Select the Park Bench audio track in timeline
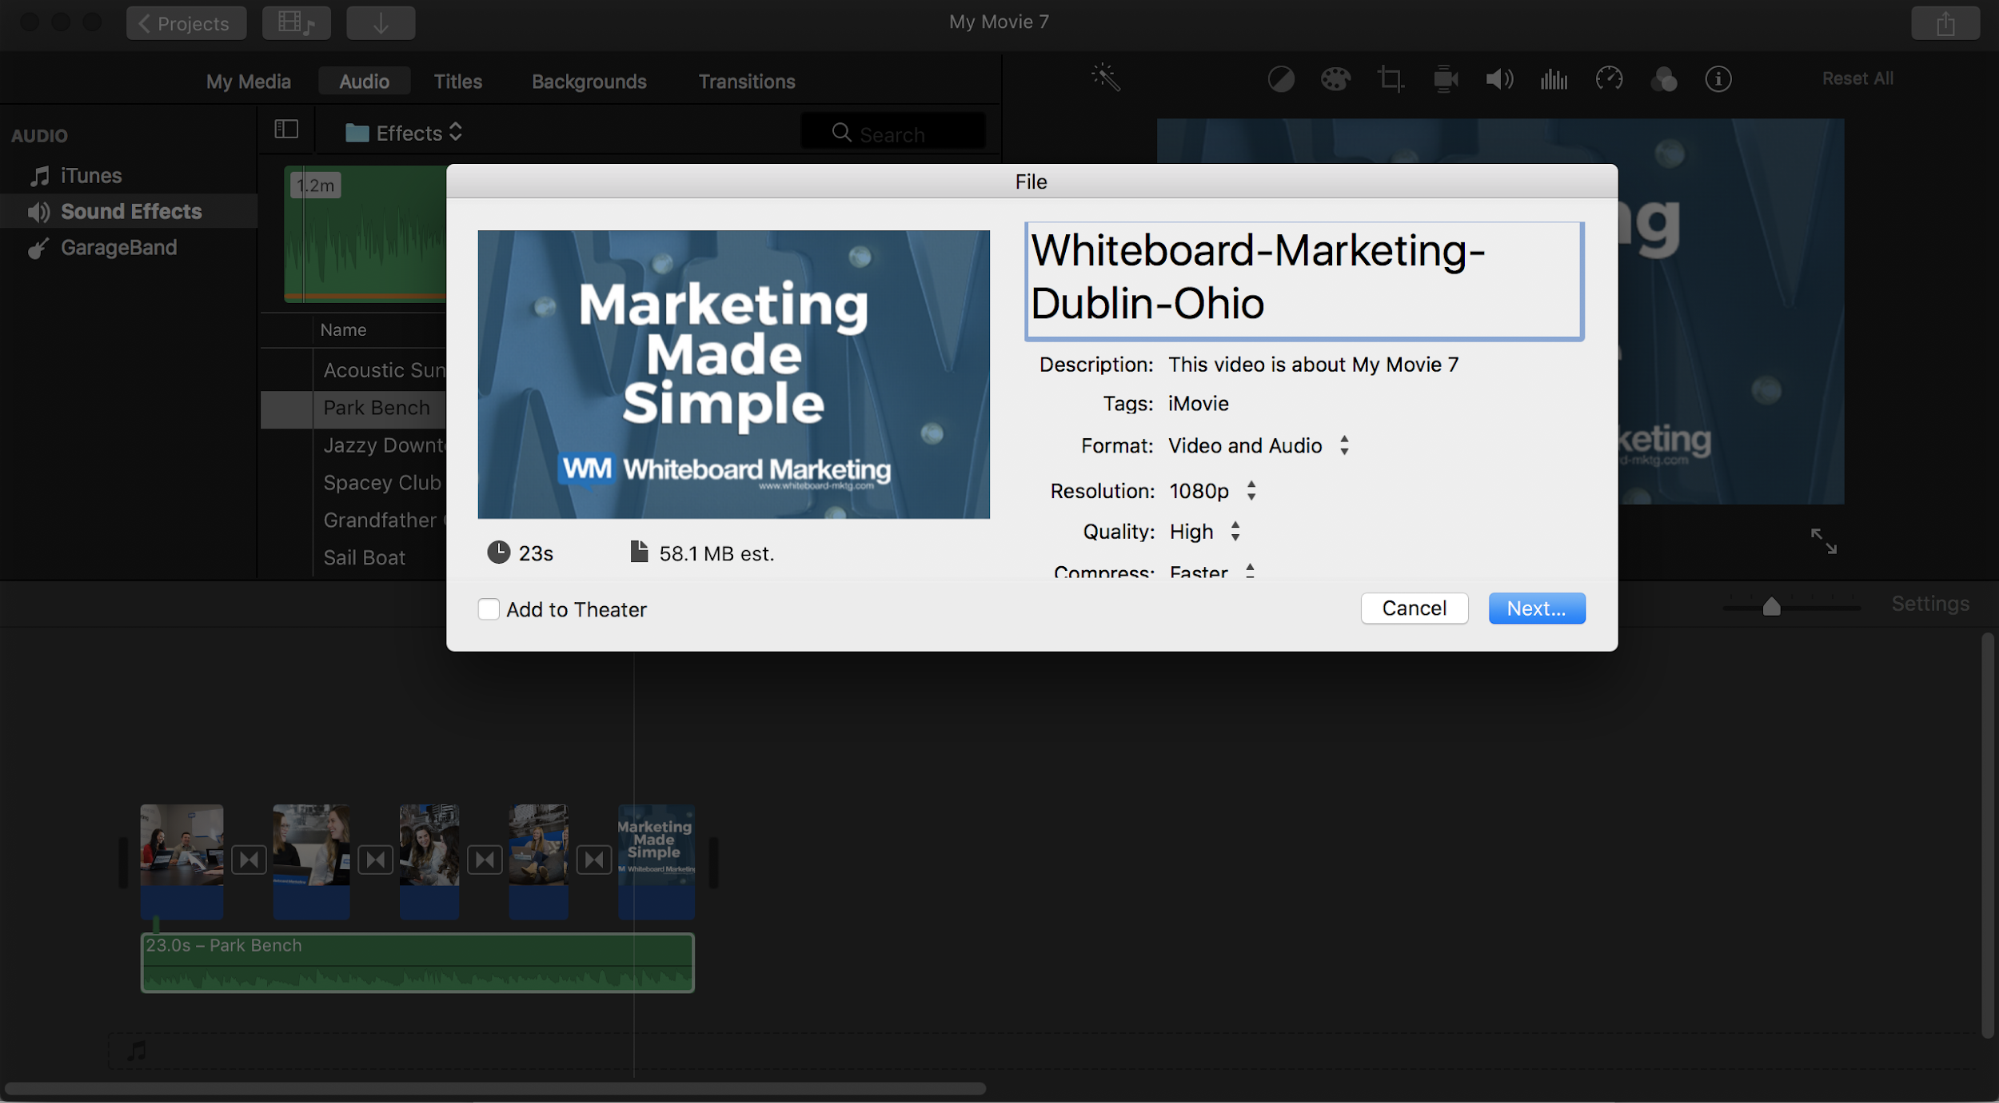The width and height of the screenshot is (1999, 1103). click(417, 963)
